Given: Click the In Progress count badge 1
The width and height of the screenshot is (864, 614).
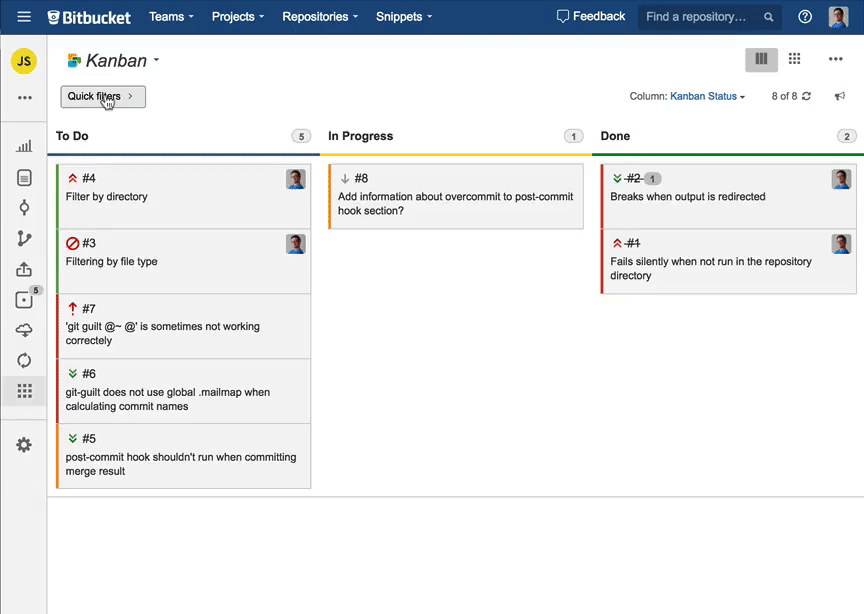Looking at the screenshot, I should (574, 136).
